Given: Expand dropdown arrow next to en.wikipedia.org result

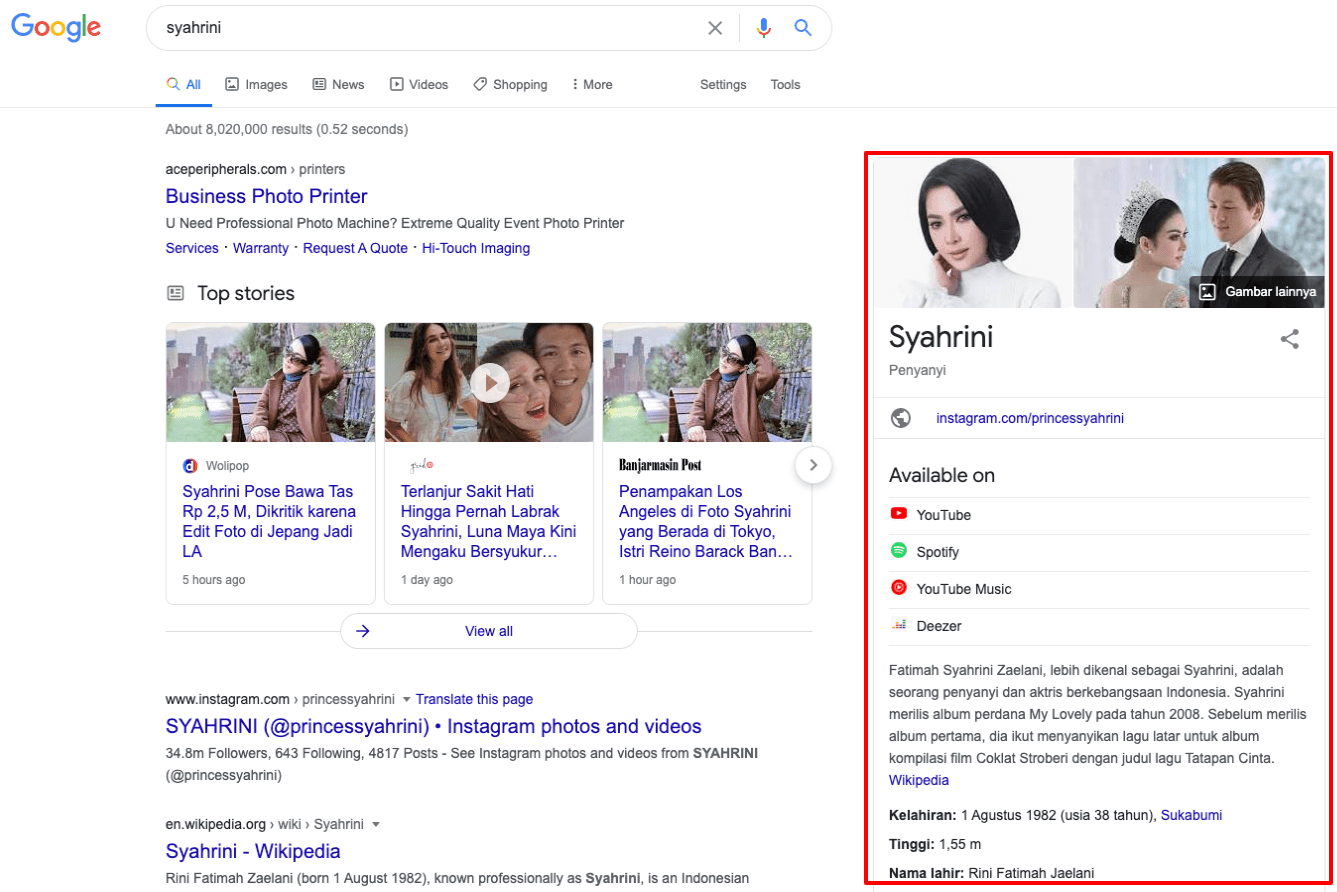Looking at the screenshot, I should click(376, 825).
